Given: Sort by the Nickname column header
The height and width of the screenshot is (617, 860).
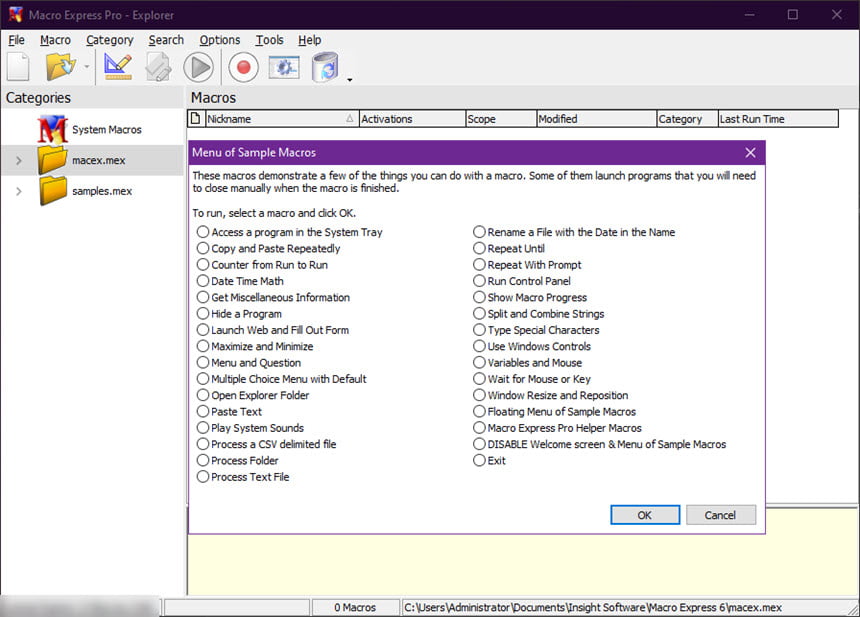Looking at the screenshot, I should point(281,118).
